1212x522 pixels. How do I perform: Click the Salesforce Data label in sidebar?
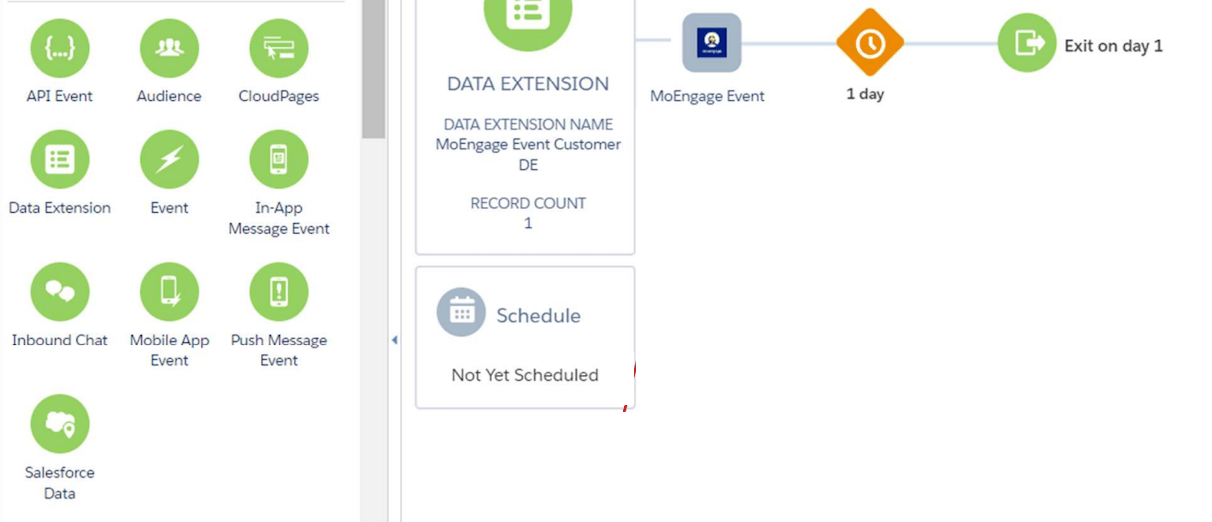point(60,483)
